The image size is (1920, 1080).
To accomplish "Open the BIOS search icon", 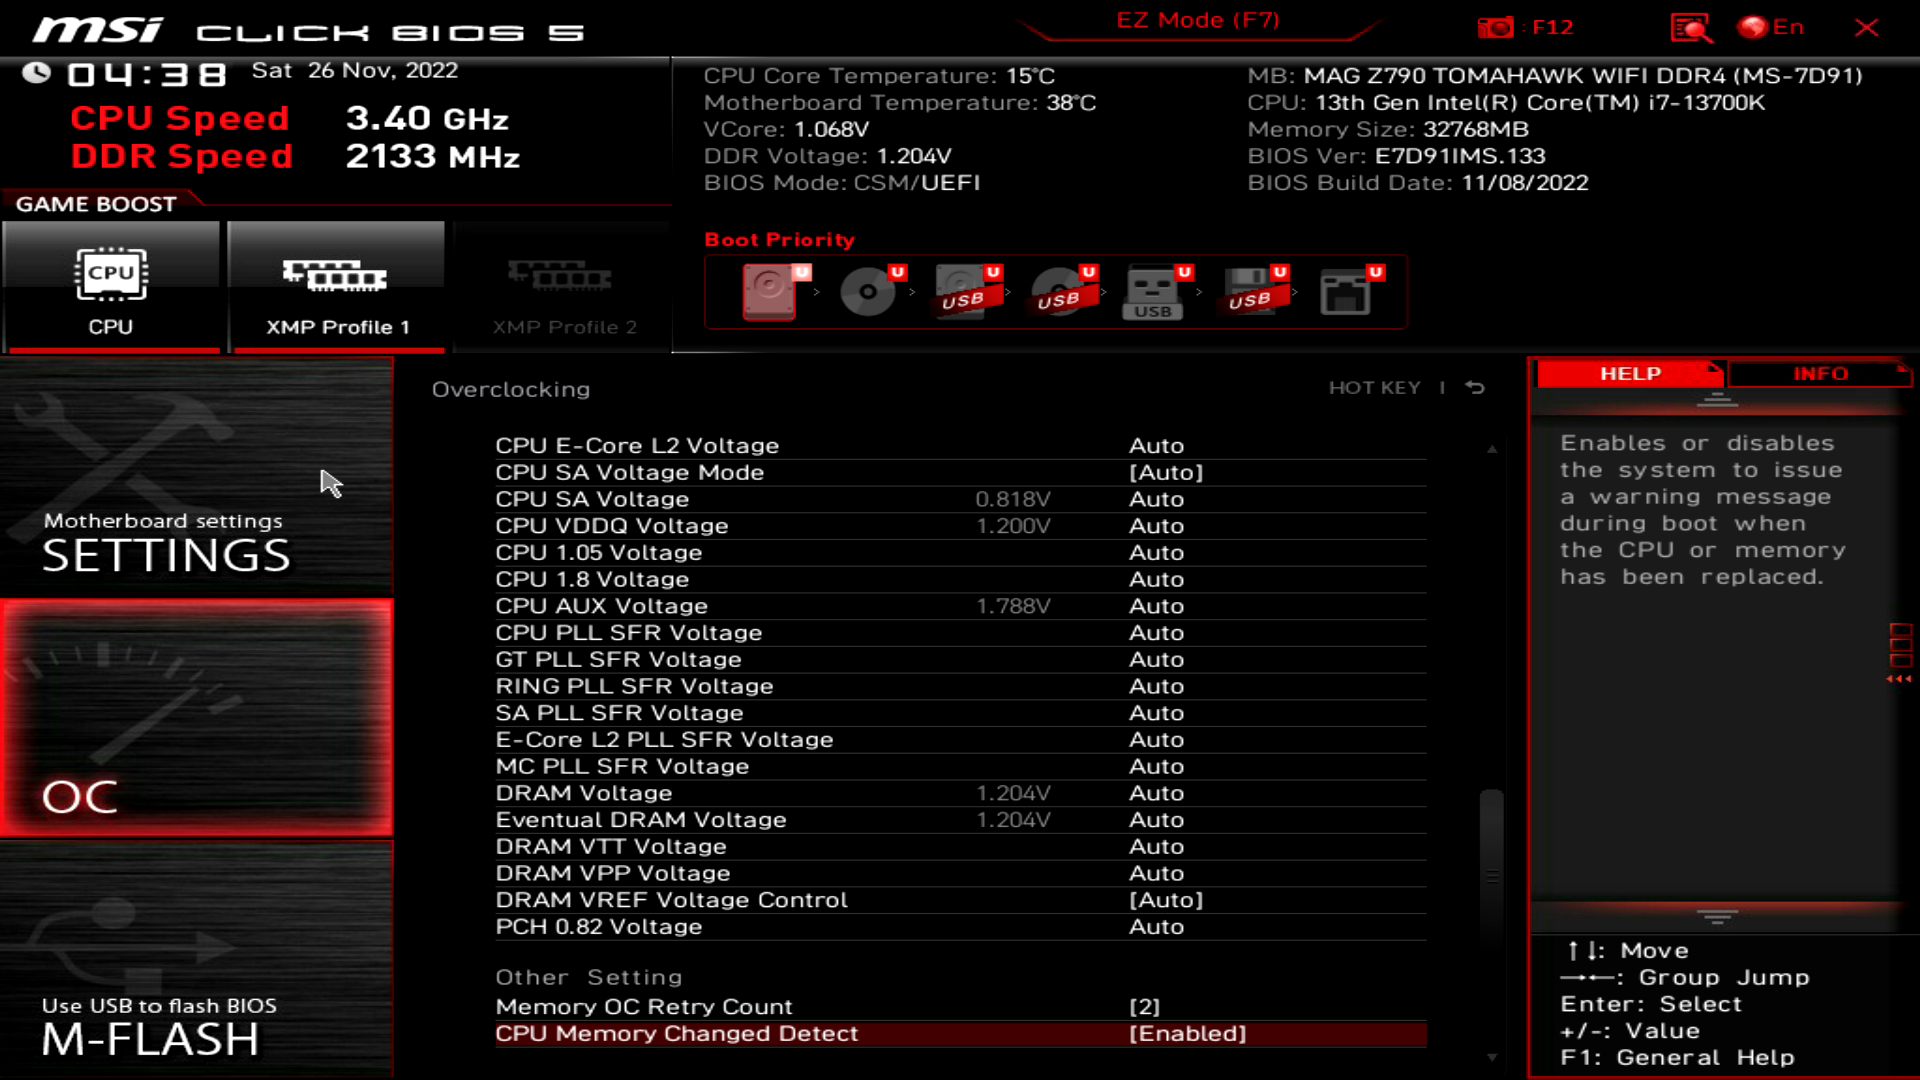I will click(1691, 27).
